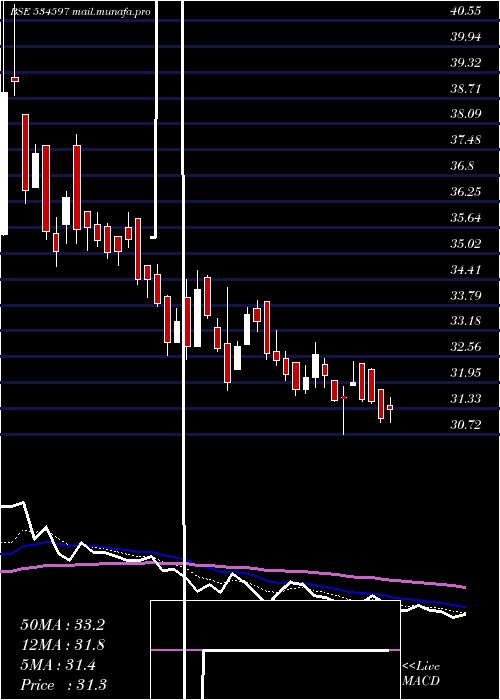Click the 12MA : 31.8 readout

point(62,645)
